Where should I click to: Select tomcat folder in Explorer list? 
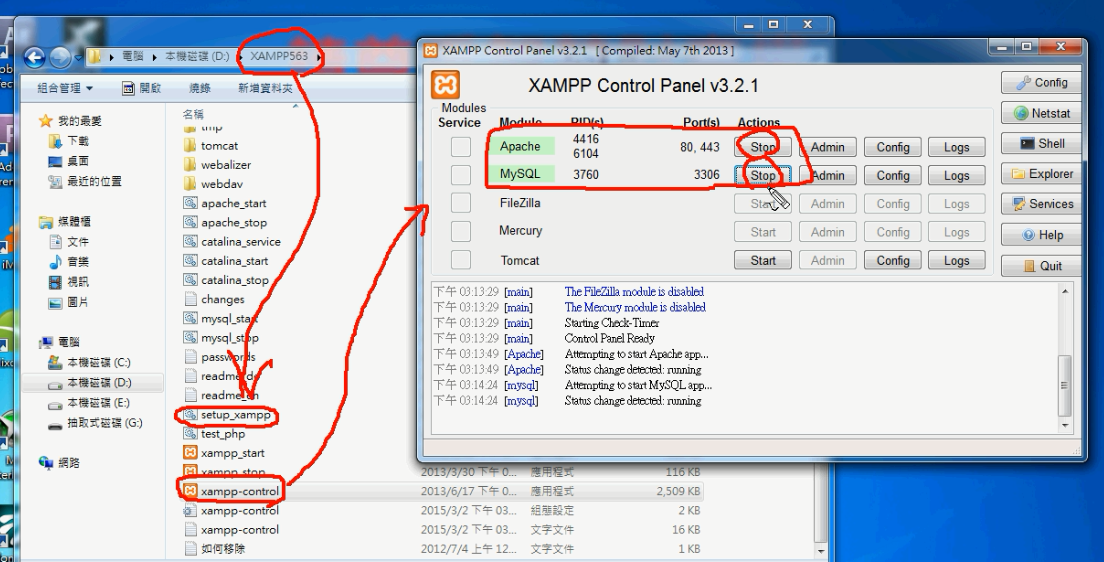pos(211,146)
